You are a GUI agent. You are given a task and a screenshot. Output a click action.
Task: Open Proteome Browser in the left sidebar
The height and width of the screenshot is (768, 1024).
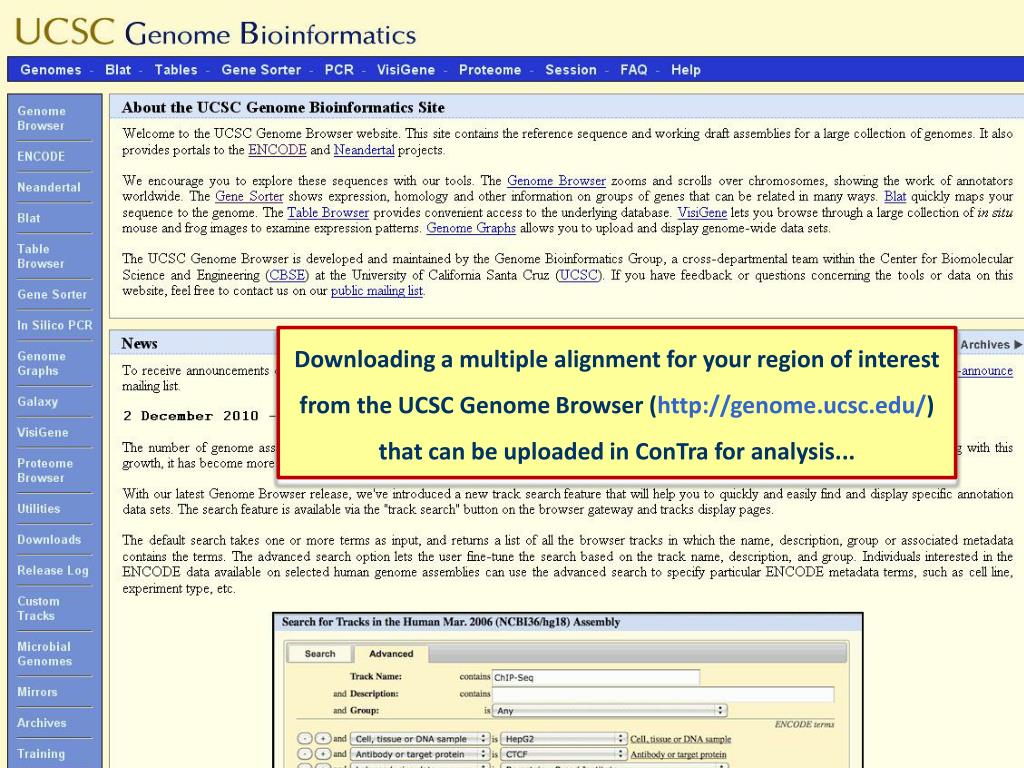tap(45, 470)
